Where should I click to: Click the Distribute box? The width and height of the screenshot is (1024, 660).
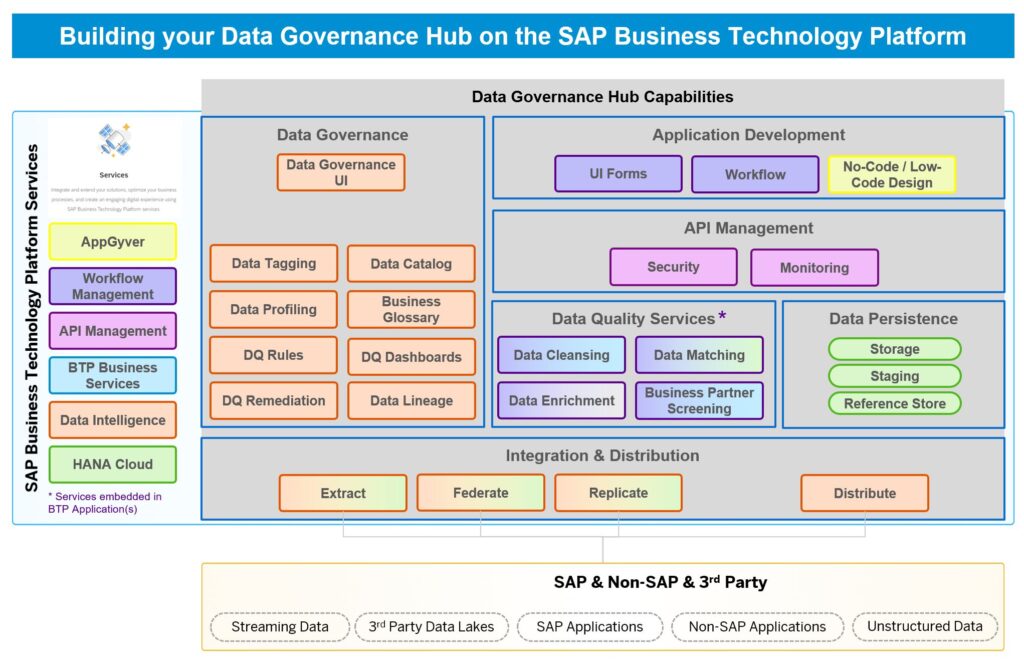click(x=865, y=494)
